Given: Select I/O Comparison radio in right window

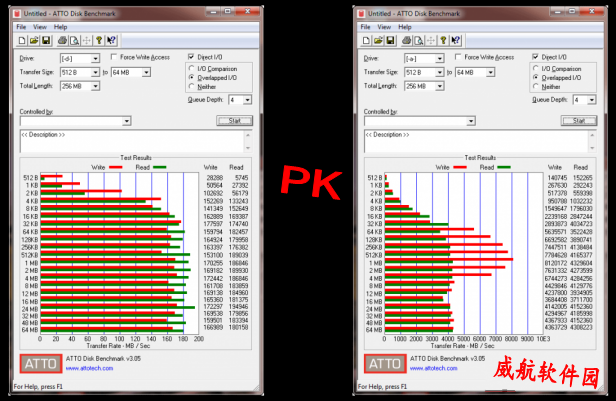Looking at the screenshot, I should tap(536, 68).
